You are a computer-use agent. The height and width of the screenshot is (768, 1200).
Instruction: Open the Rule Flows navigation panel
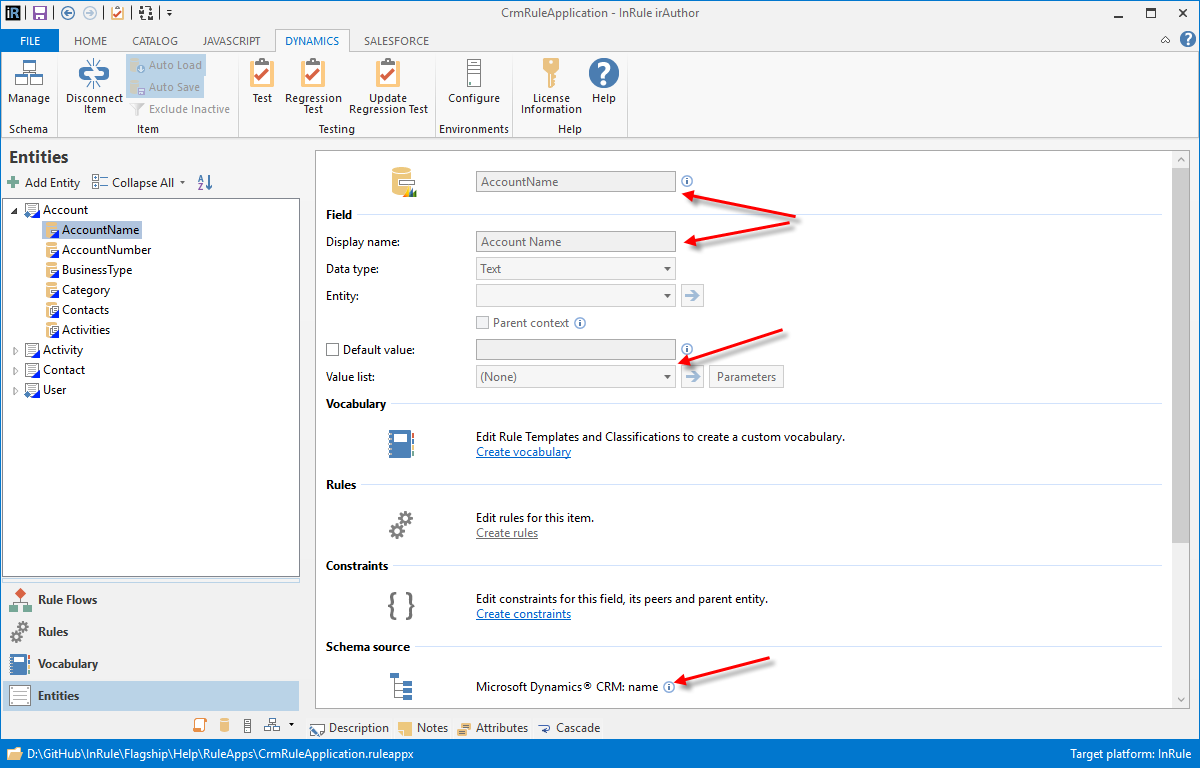pos(151,600)
